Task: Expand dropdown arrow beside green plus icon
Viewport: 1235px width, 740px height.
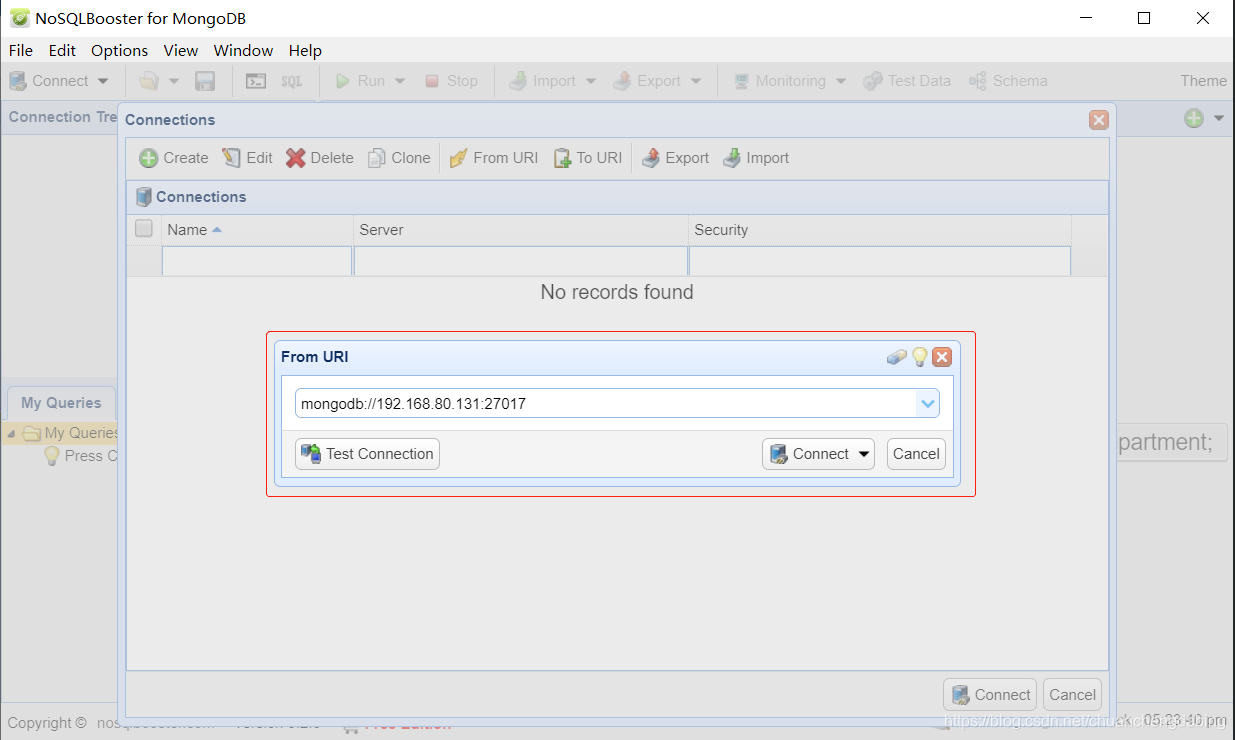Action: coord(1219,118)
